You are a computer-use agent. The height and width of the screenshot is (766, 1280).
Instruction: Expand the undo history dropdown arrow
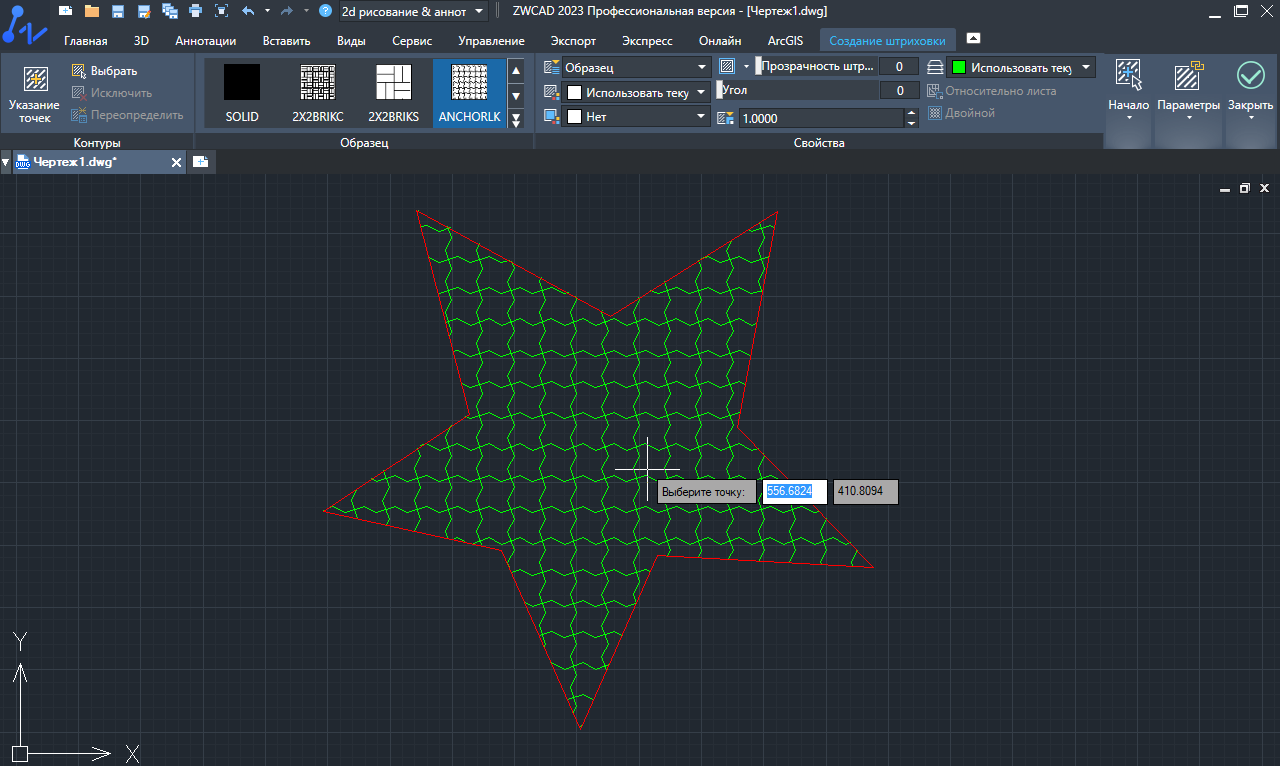(x=267, y=11)
